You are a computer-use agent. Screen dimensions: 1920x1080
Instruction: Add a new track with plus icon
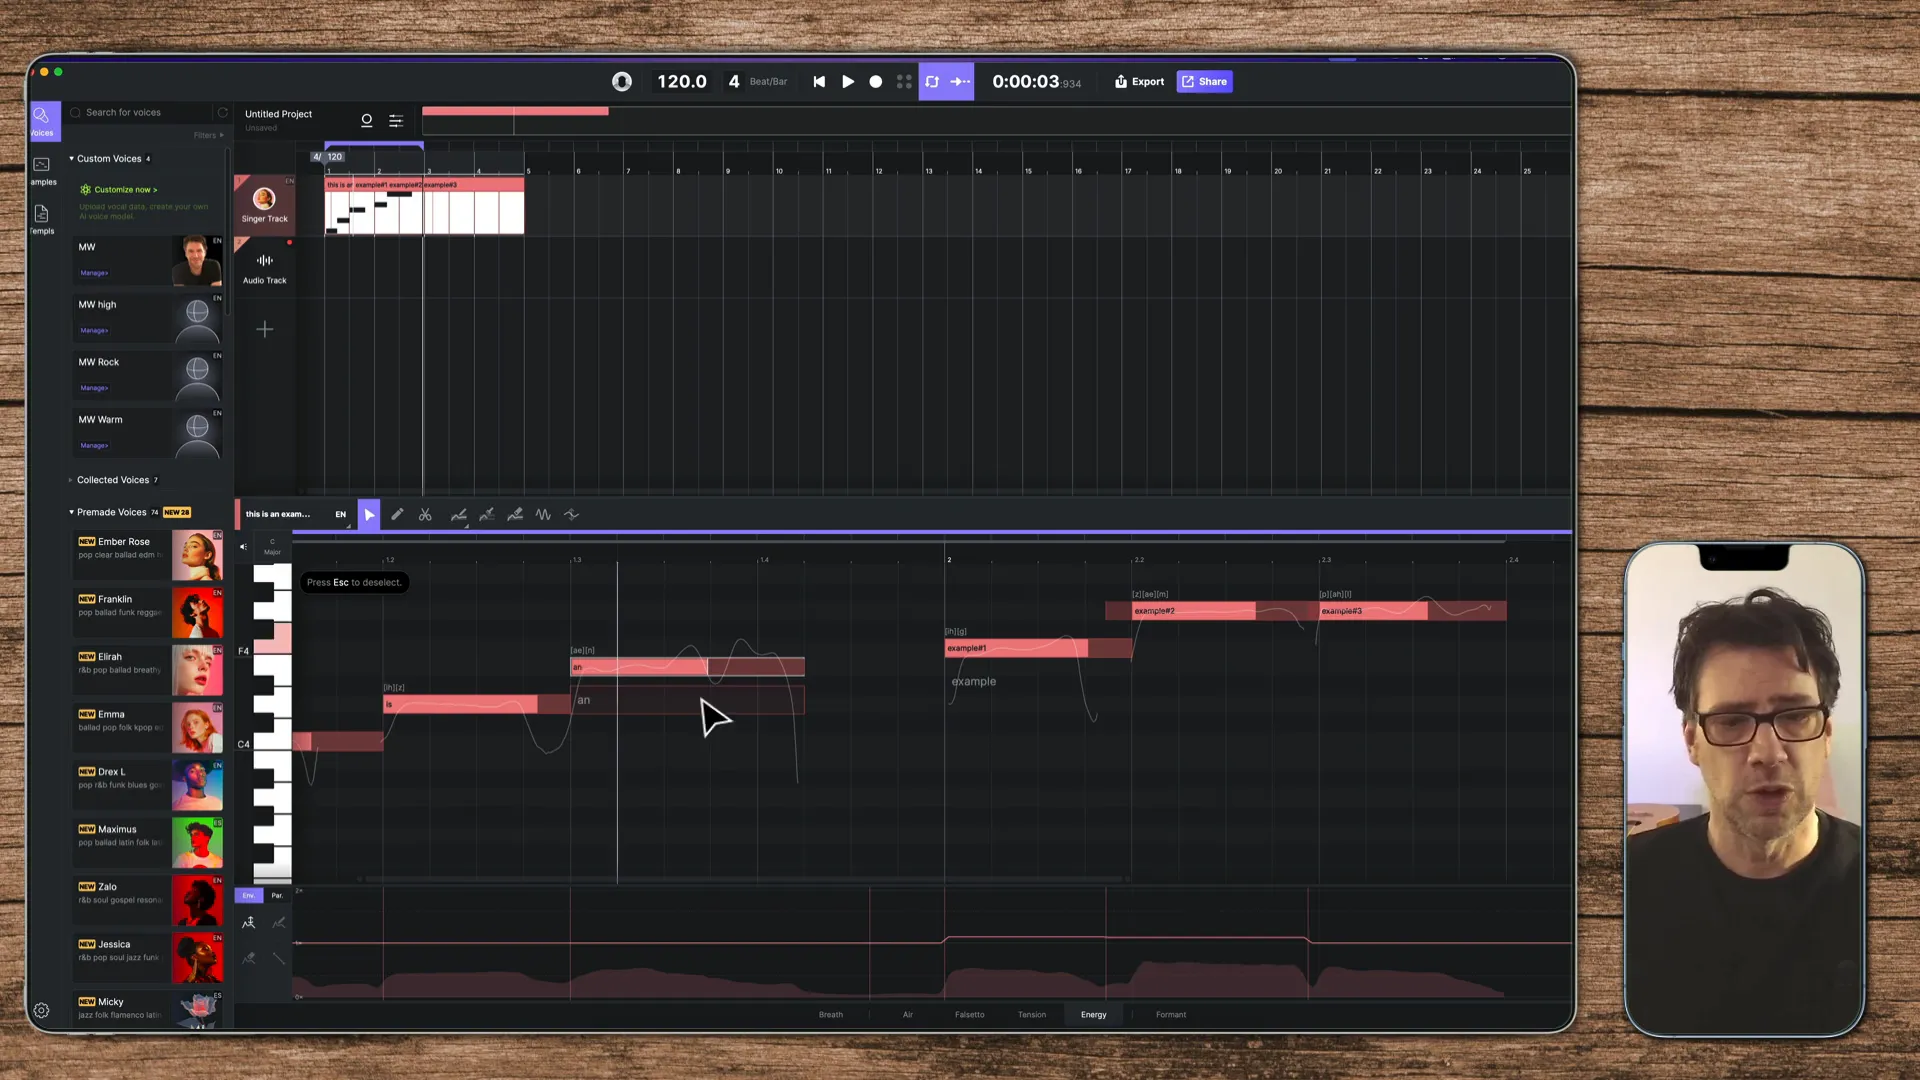(x=265, y=329)
